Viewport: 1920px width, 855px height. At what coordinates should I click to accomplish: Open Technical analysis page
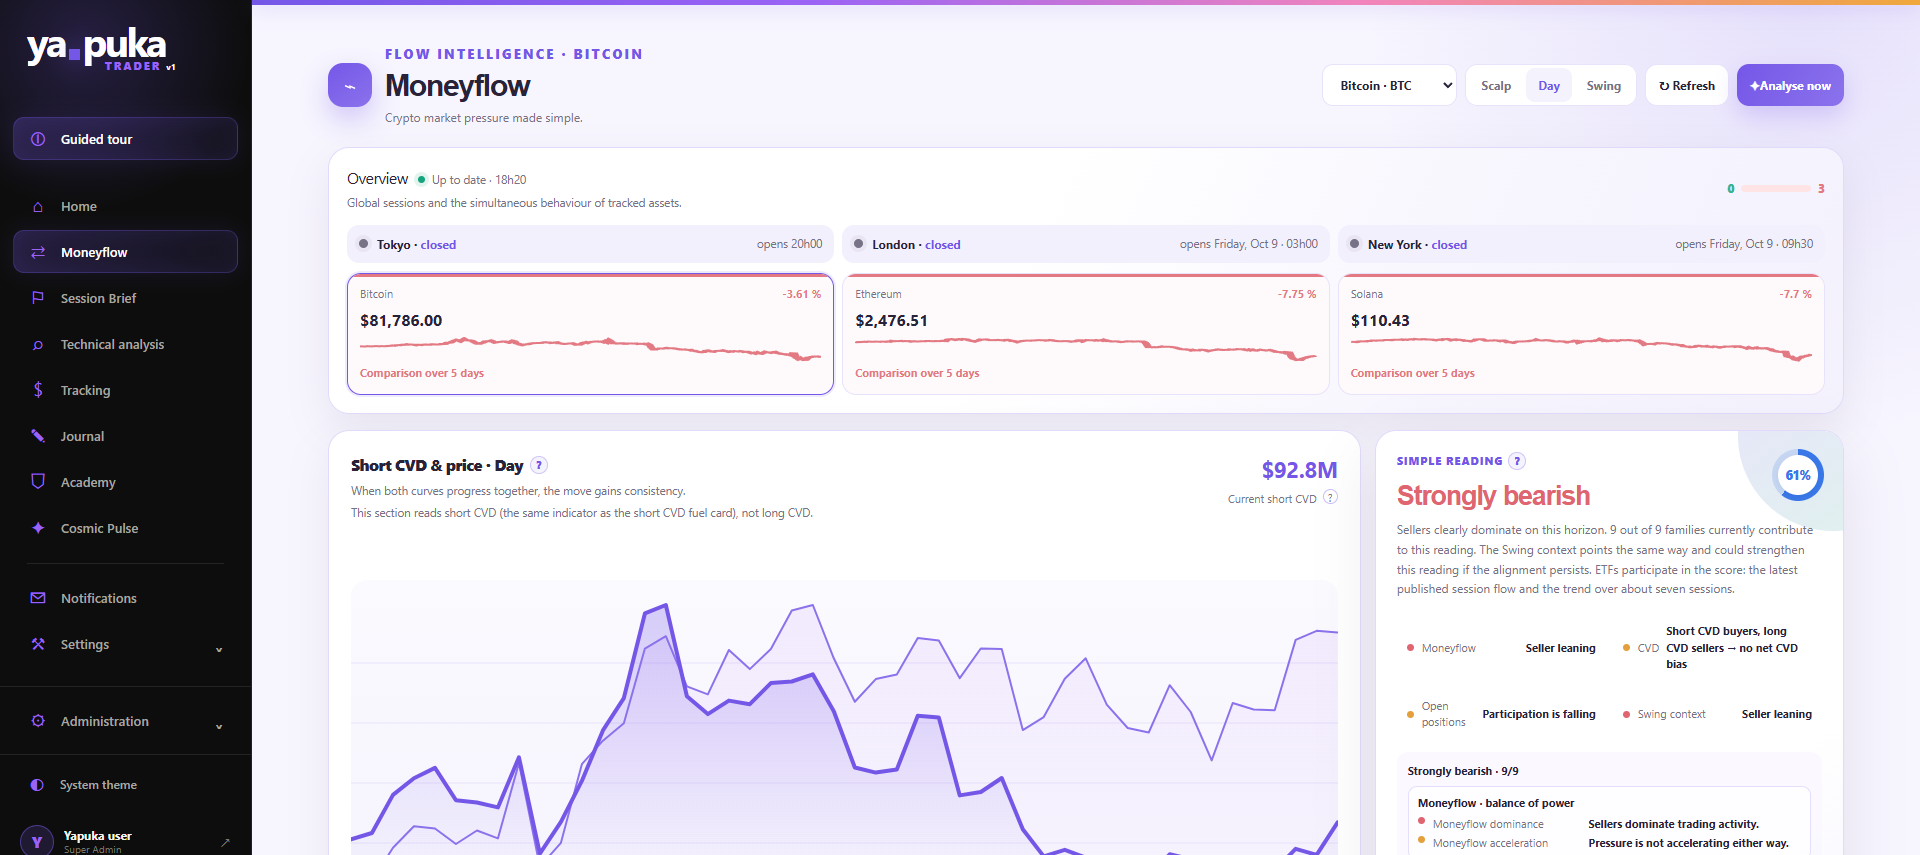(125, 344)
